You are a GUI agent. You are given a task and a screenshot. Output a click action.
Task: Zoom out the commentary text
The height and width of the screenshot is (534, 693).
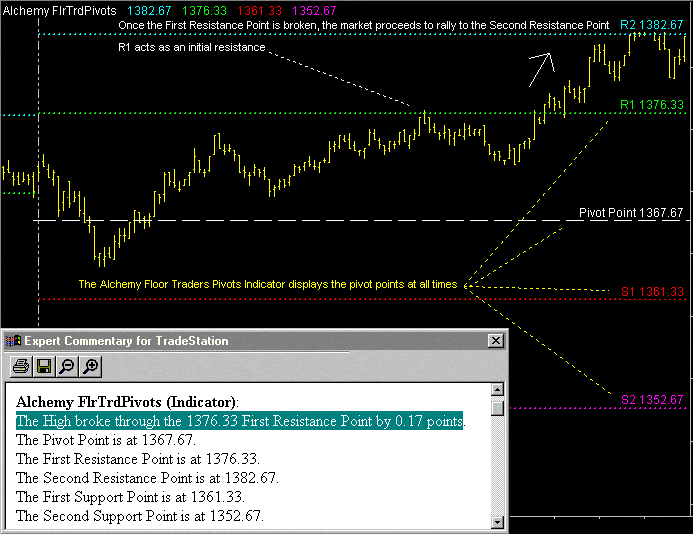(x=67, y=366)
